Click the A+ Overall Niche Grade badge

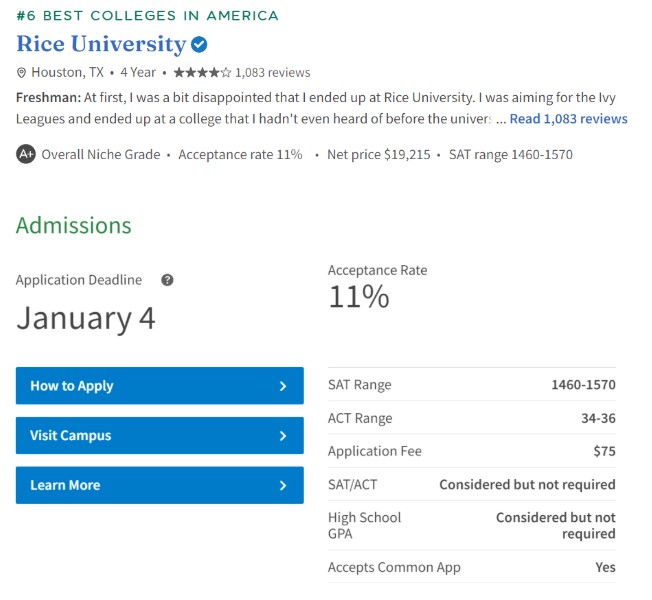click(26, 154)
